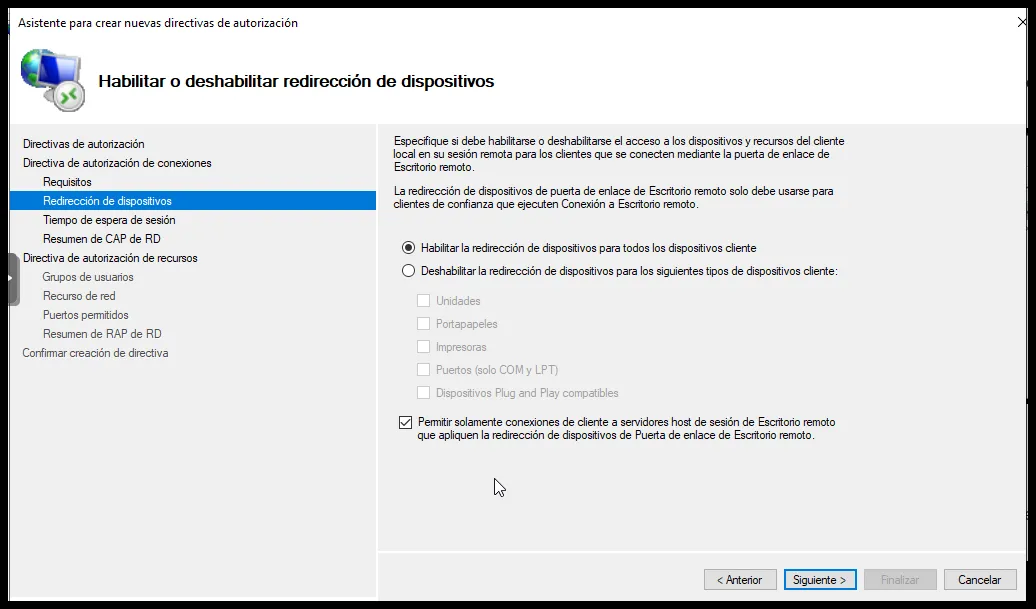This screenshot has width=1036, height=609.
Task: Check Dispositivos Plug and Play compatibles checkbox
Action: (424, 393)
